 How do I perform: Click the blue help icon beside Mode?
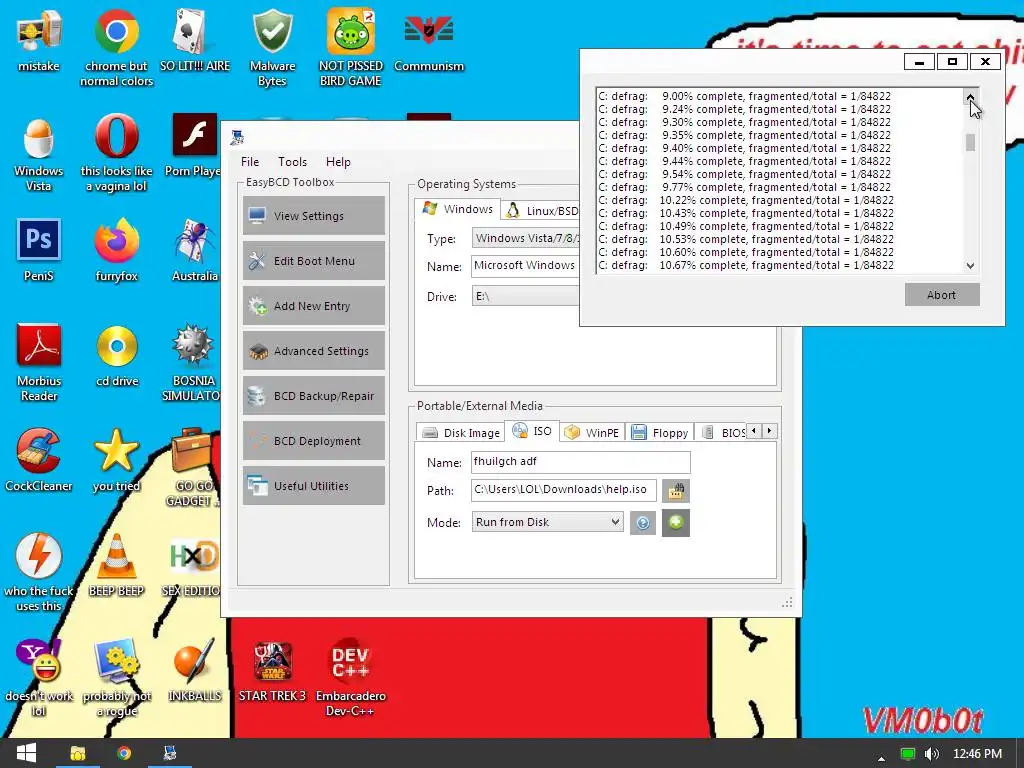(x=643, y=522)
